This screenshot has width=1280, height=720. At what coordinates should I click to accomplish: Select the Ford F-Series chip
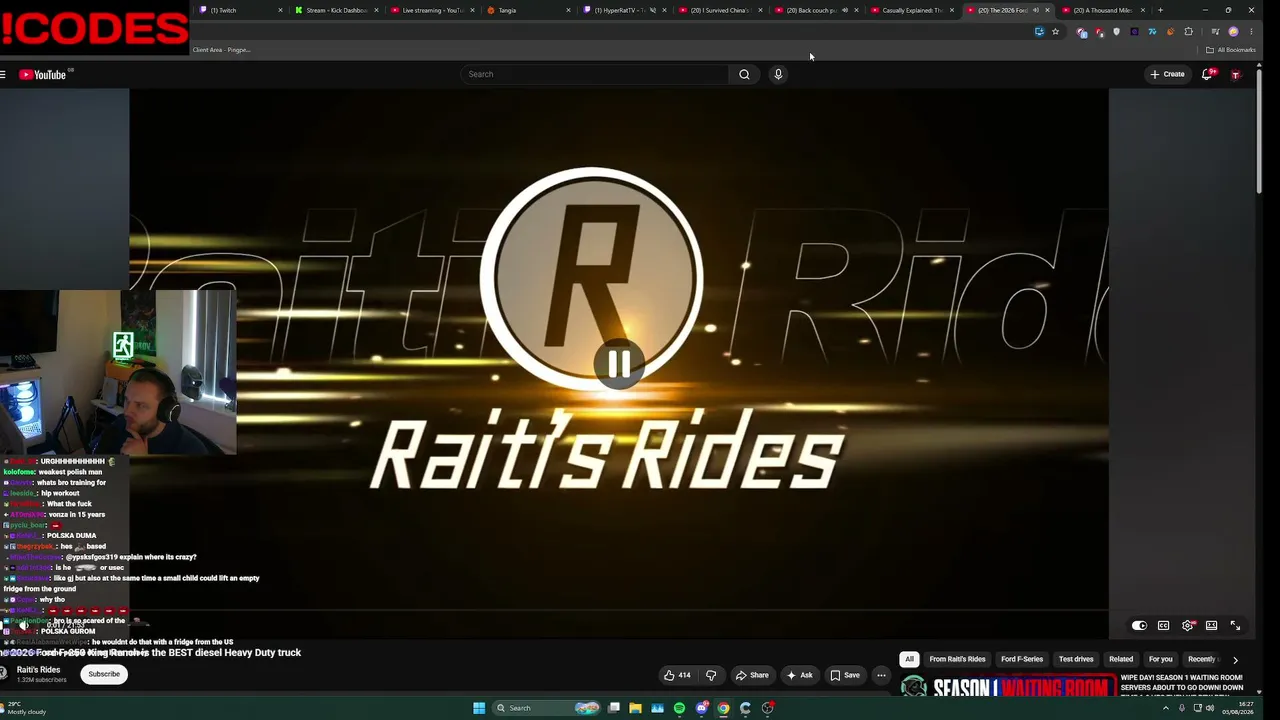pos(1022,659)
